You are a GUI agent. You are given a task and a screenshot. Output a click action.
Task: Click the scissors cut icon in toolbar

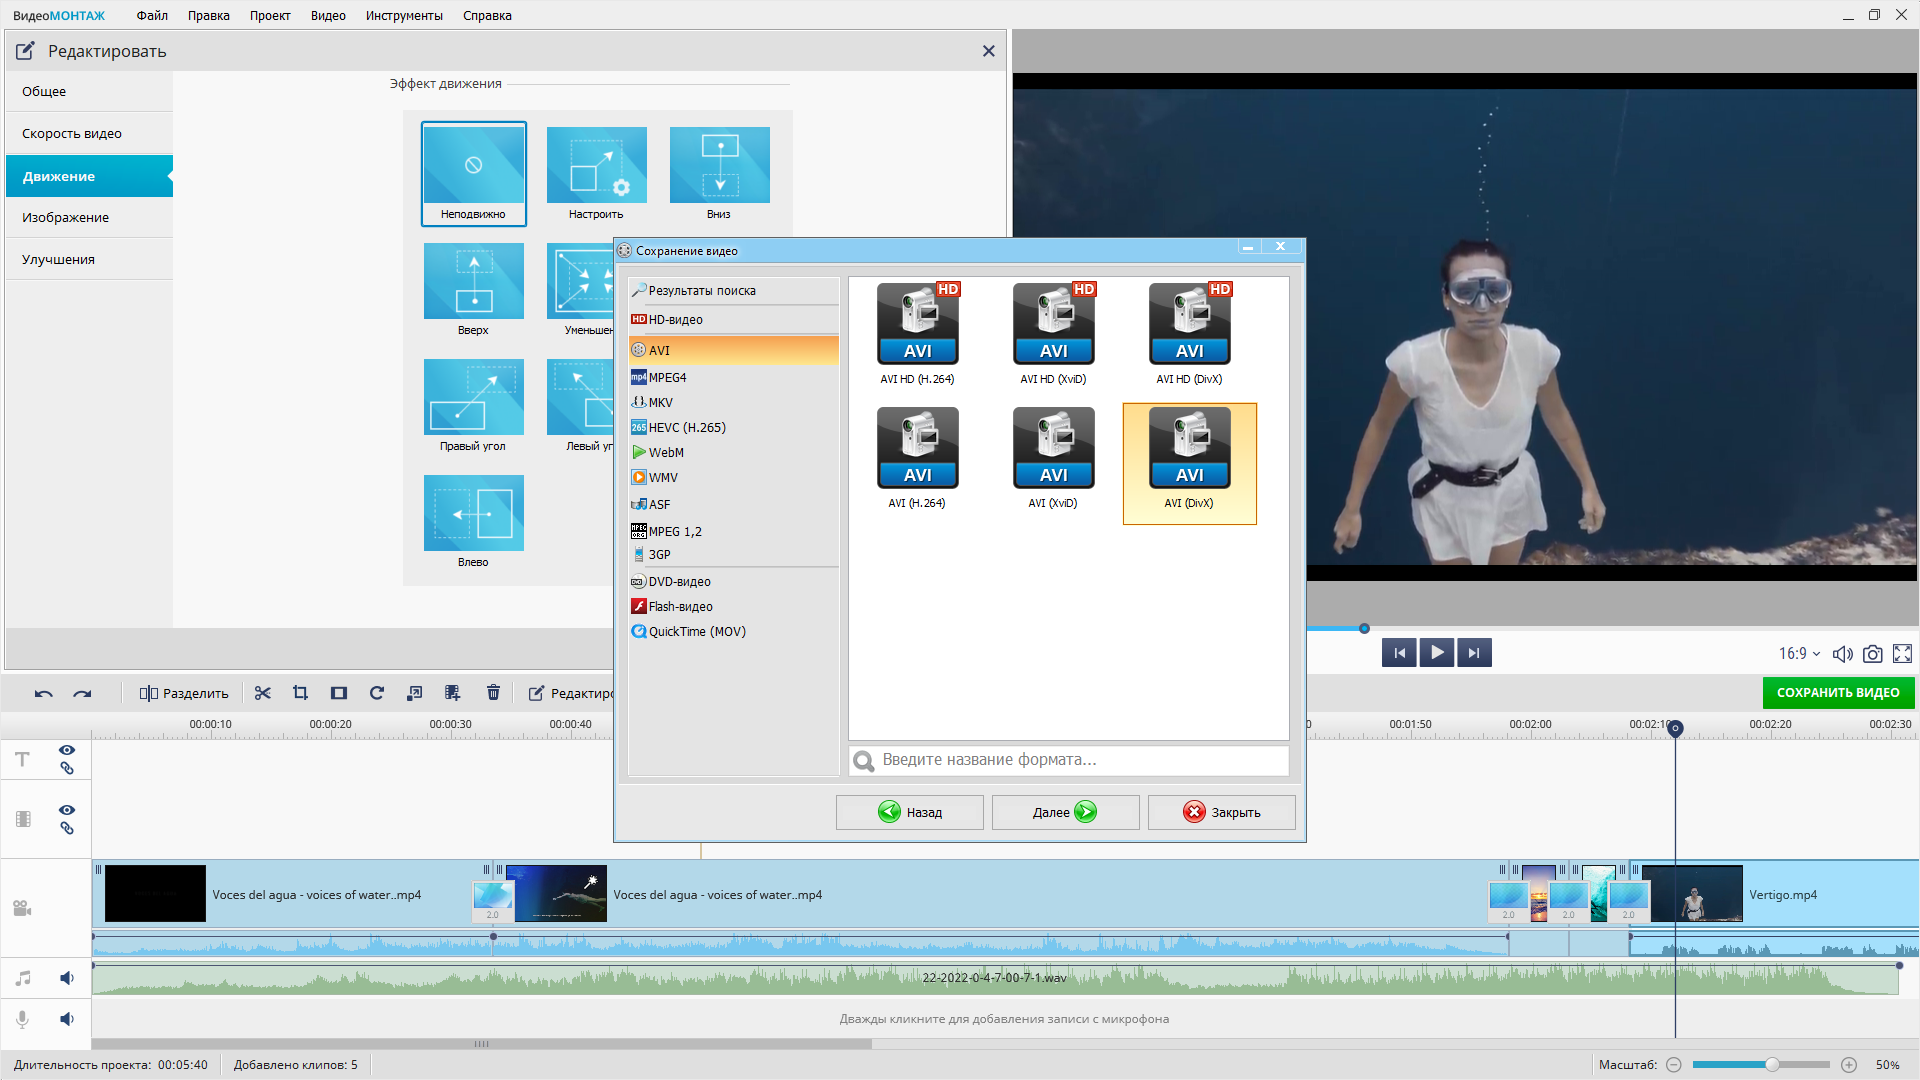coord(263,693)
